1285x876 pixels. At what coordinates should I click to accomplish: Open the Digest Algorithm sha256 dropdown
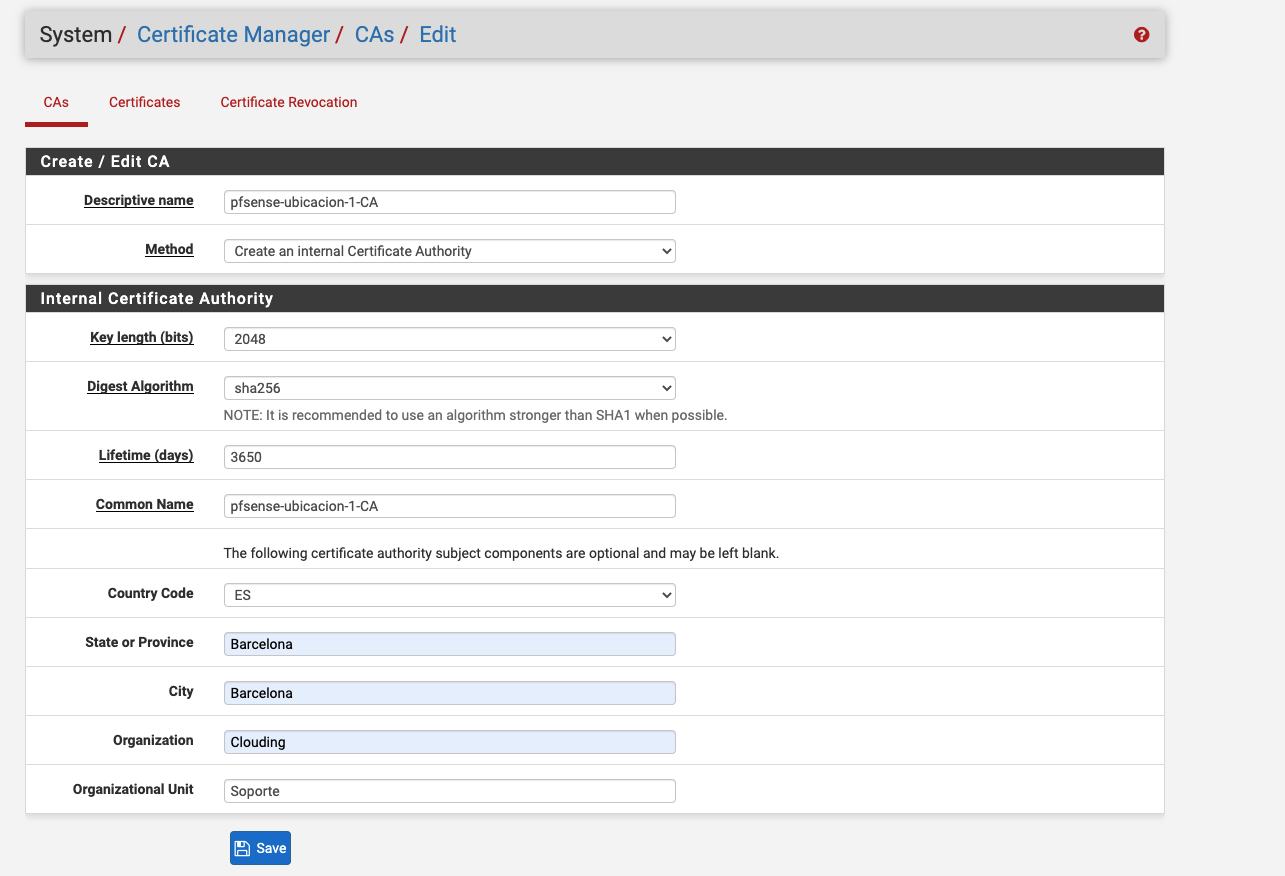click(450, 388)
